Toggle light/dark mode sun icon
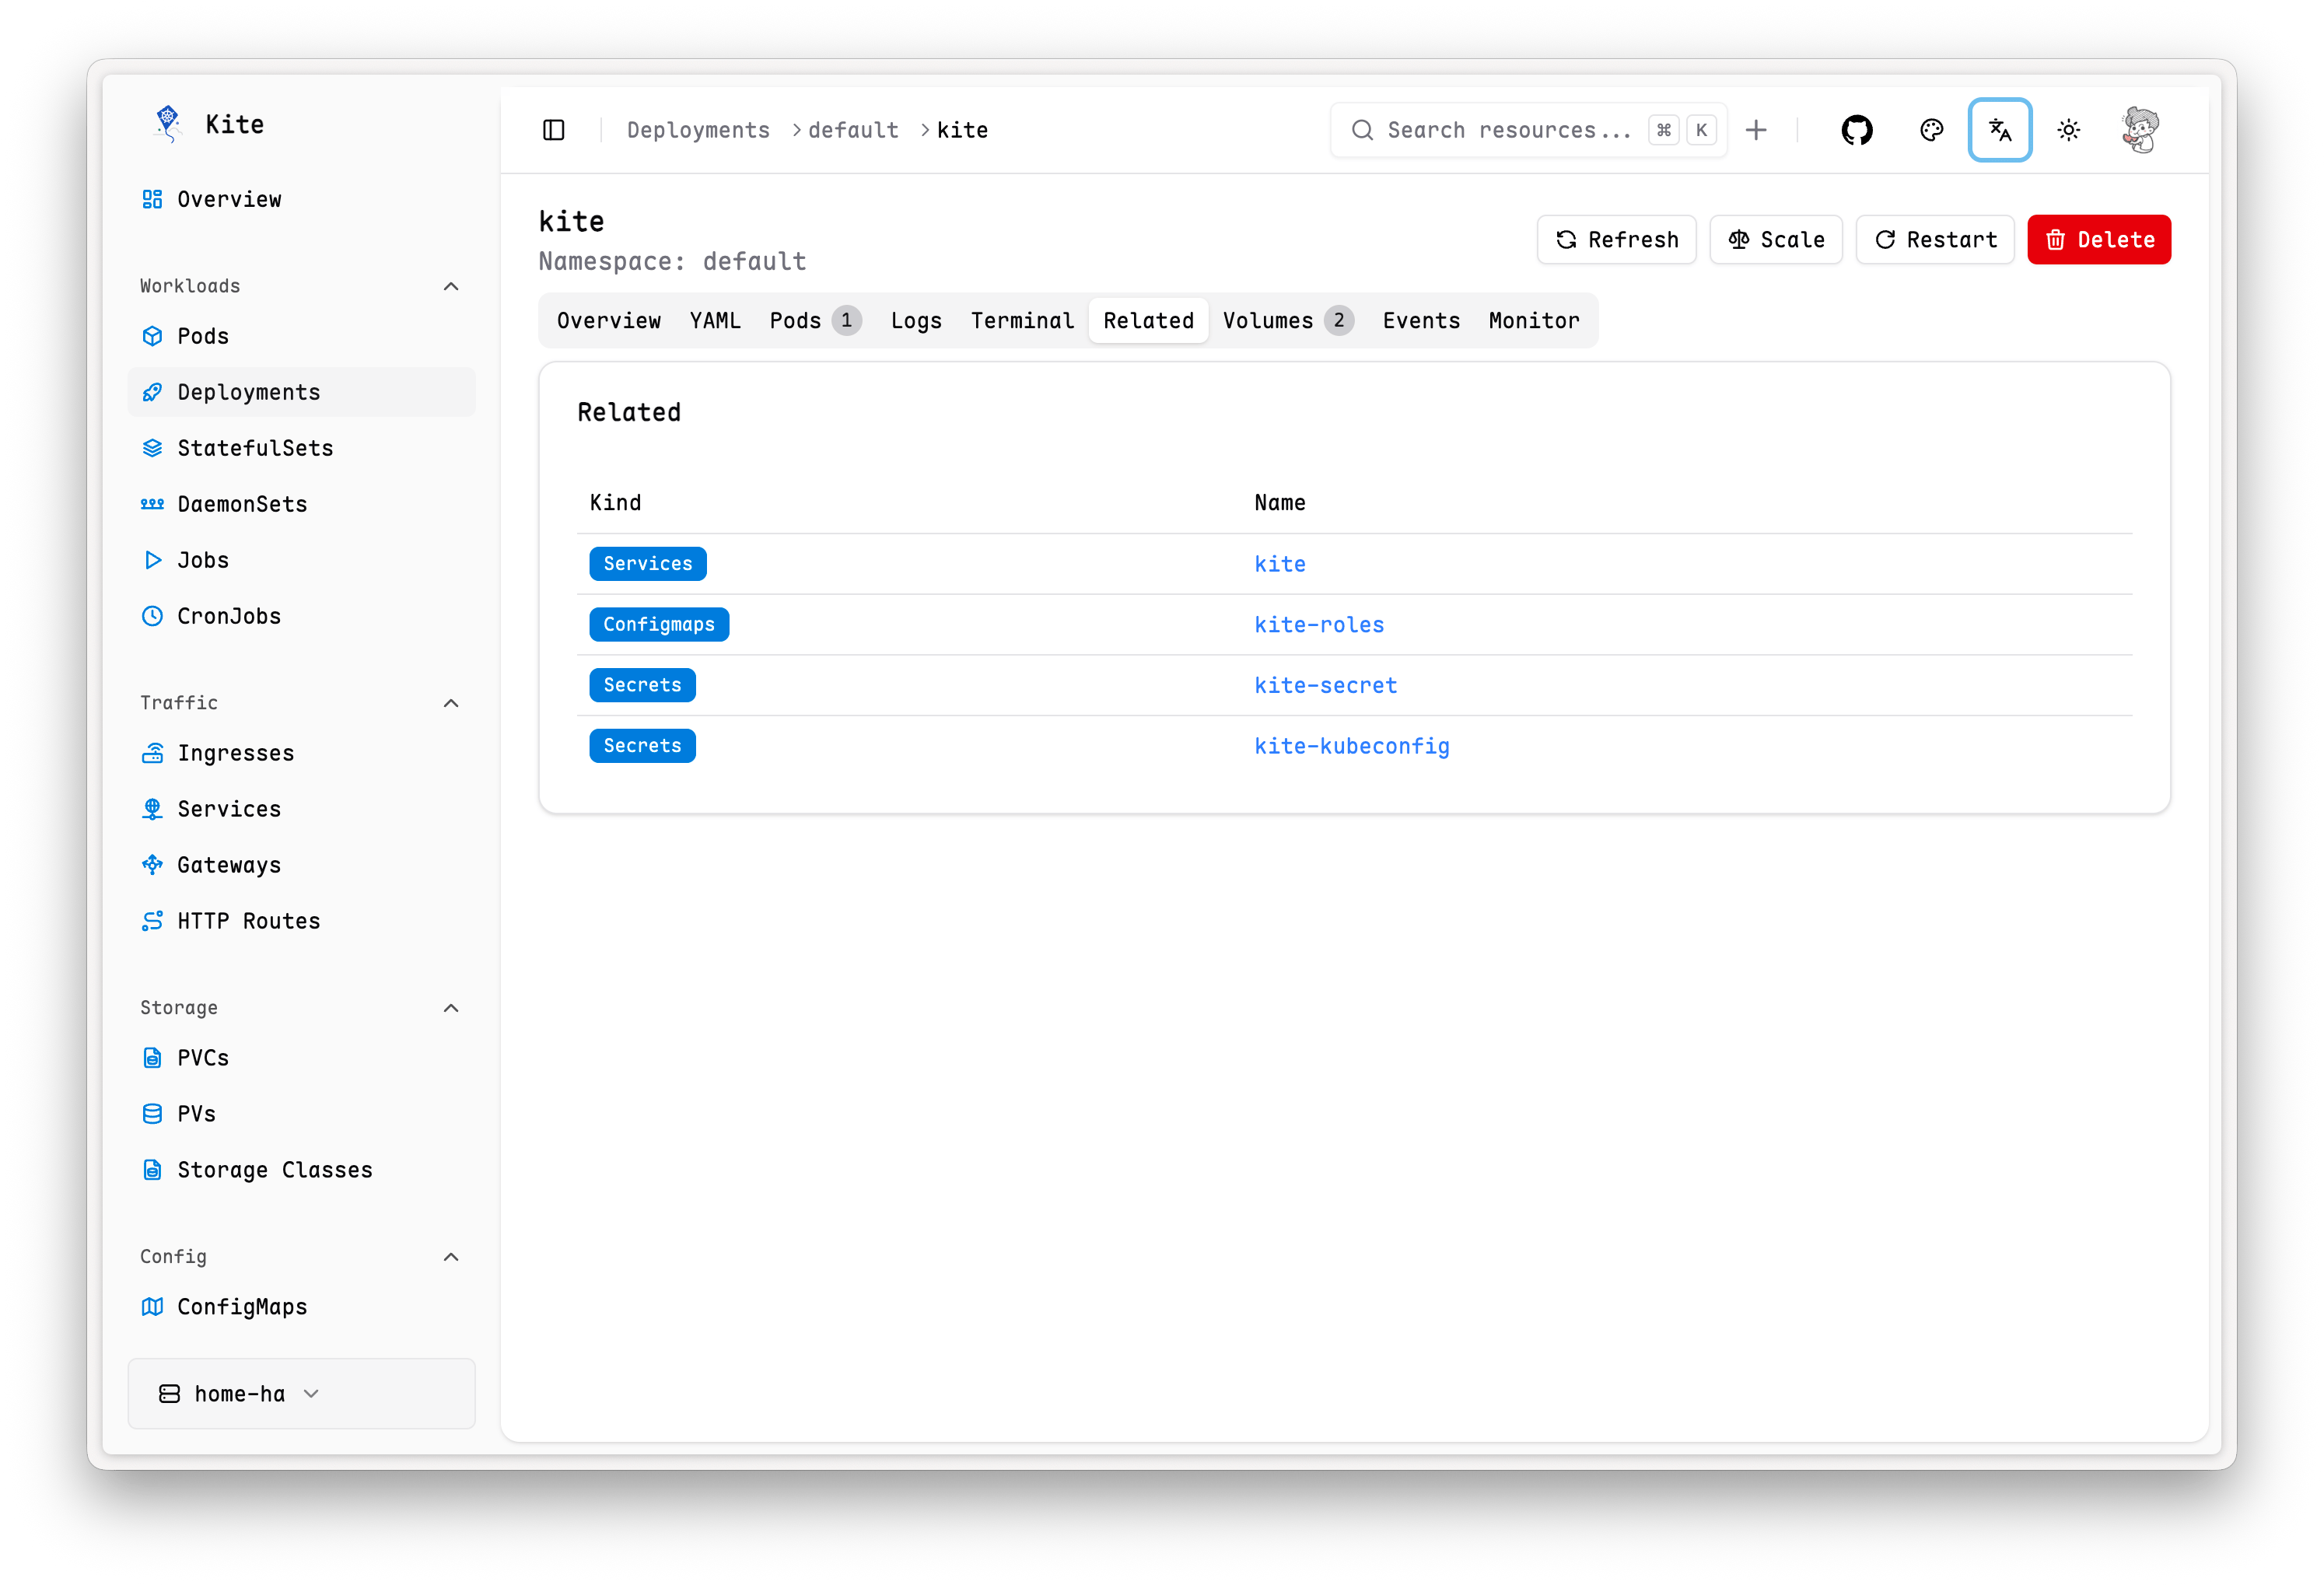The height and width of the screenshot is (1585, 2324). (2068, 130)
